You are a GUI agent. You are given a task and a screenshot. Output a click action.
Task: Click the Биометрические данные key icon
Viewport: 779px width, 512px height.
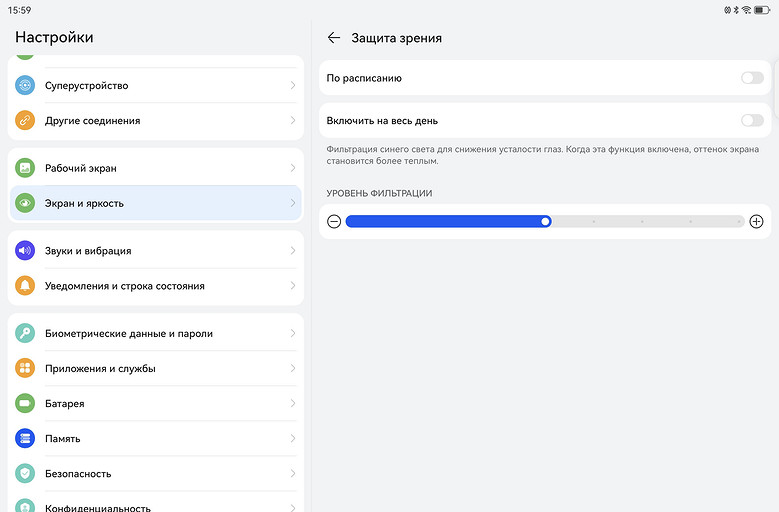[25, 334]
